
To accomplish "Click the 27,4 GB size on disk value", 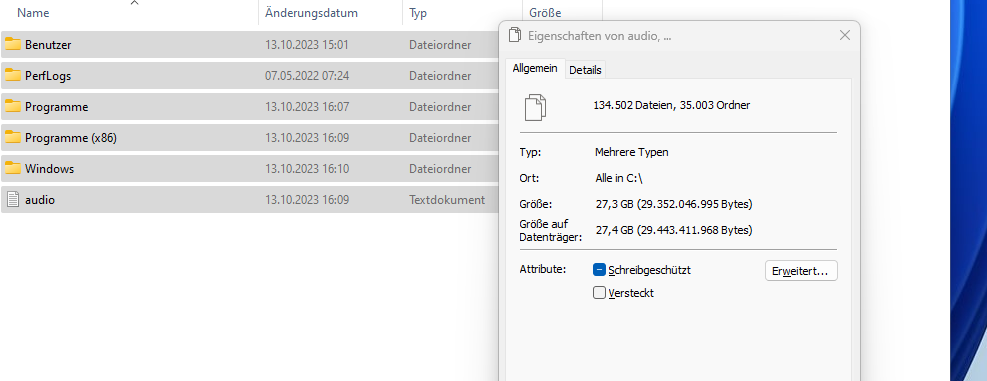I will pyautogui.click(x=674, y=230).
